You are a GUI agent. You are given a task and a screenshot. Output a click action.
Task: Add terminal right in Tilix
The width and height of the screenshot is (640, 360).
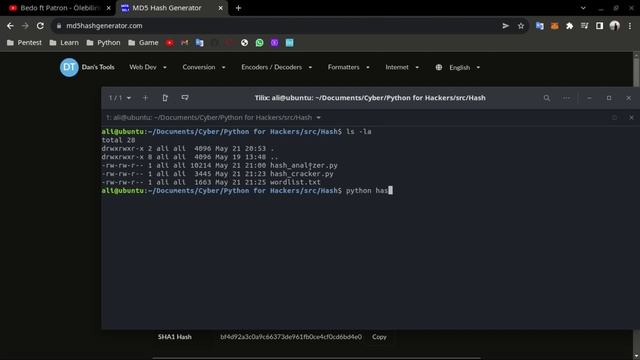(165, 98)
